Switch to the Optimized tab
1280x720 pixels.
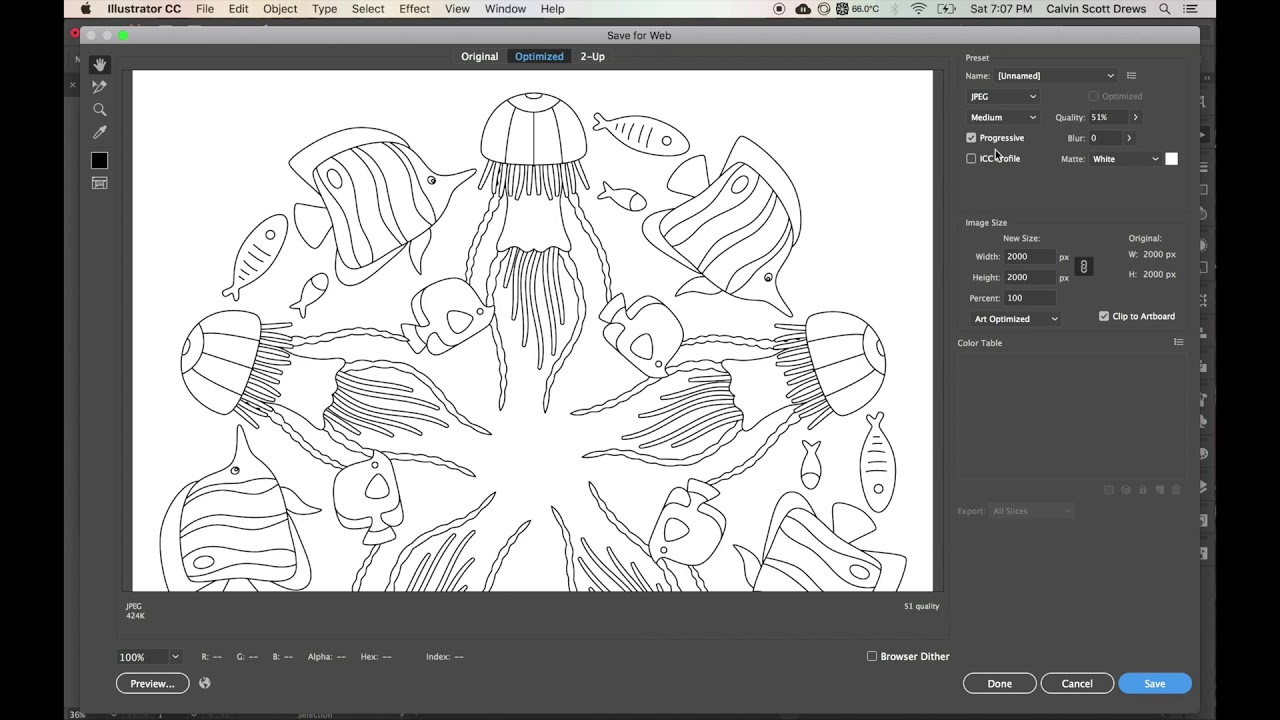(x=539, y=56)
